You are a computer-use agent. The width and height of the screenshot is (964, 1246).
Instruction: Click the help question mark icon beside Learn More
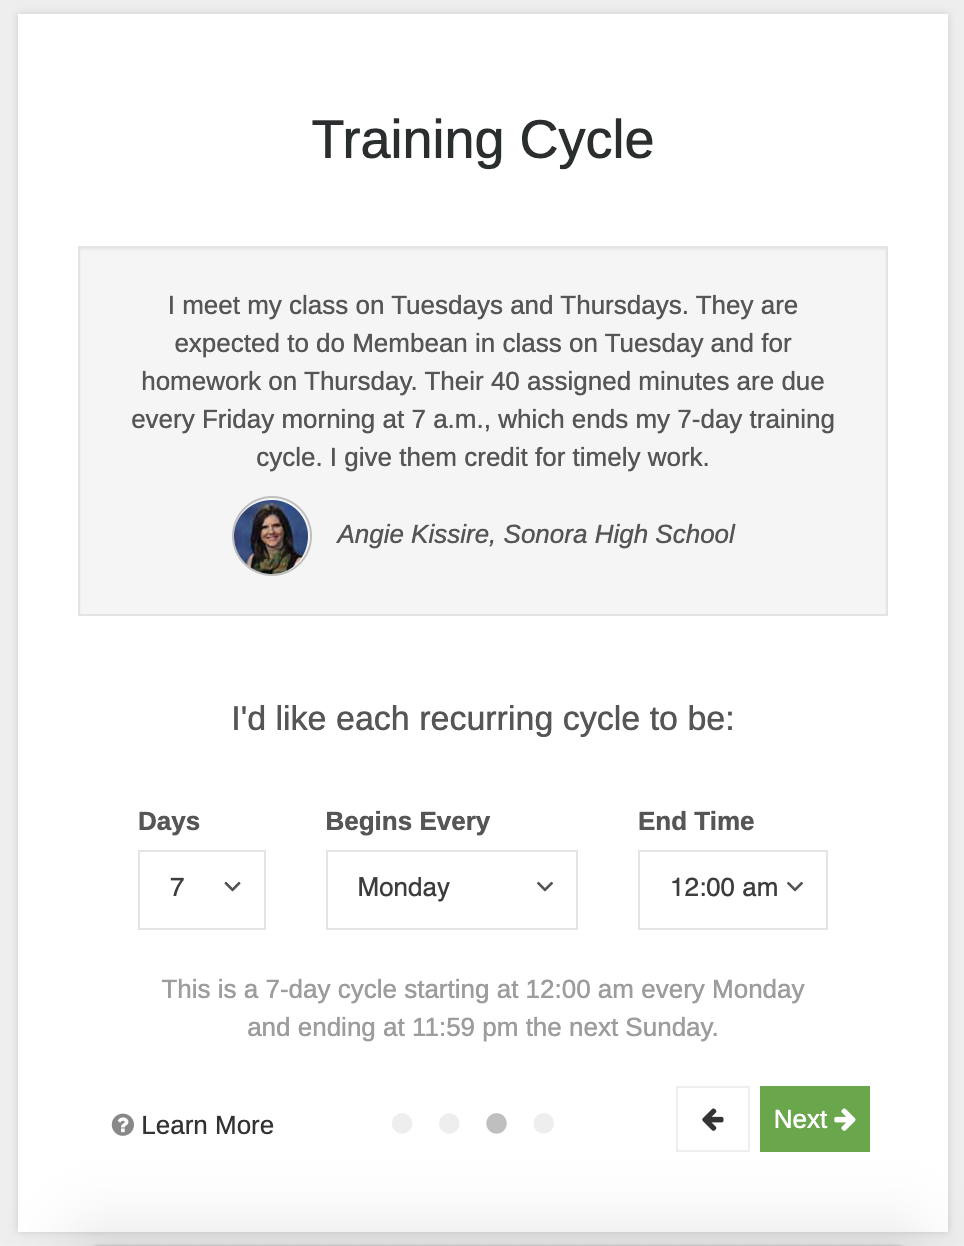[121, 1125]
